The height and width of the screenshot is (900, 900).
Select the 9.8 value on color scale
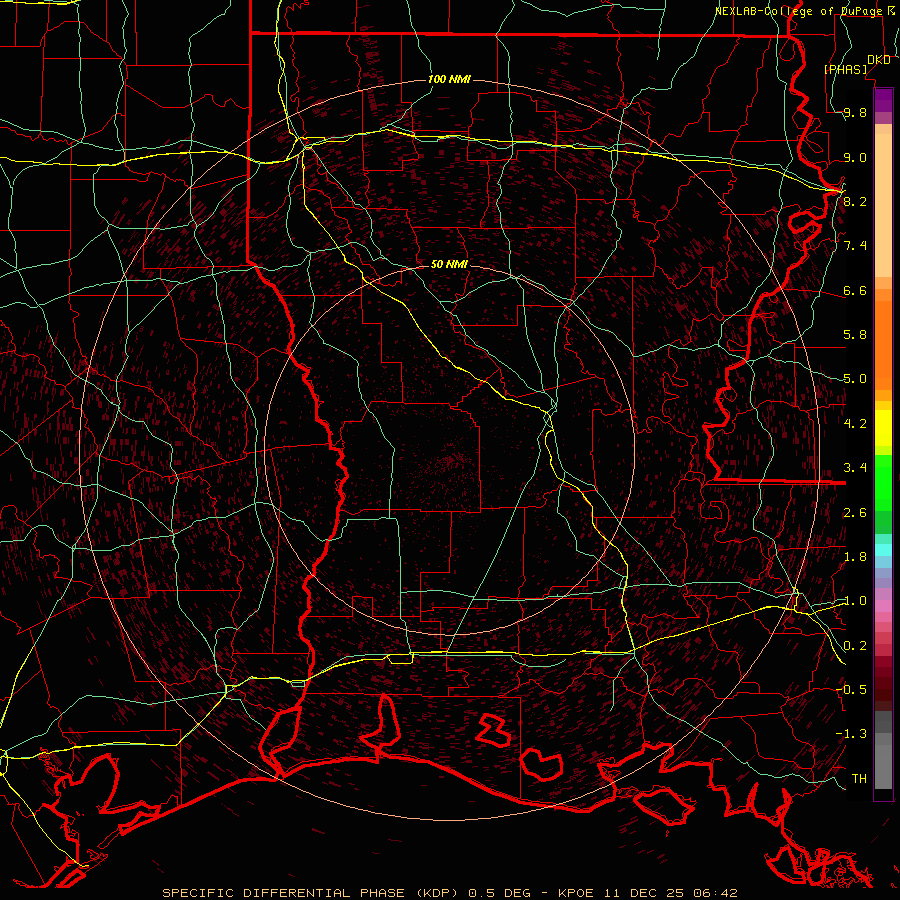855,113
